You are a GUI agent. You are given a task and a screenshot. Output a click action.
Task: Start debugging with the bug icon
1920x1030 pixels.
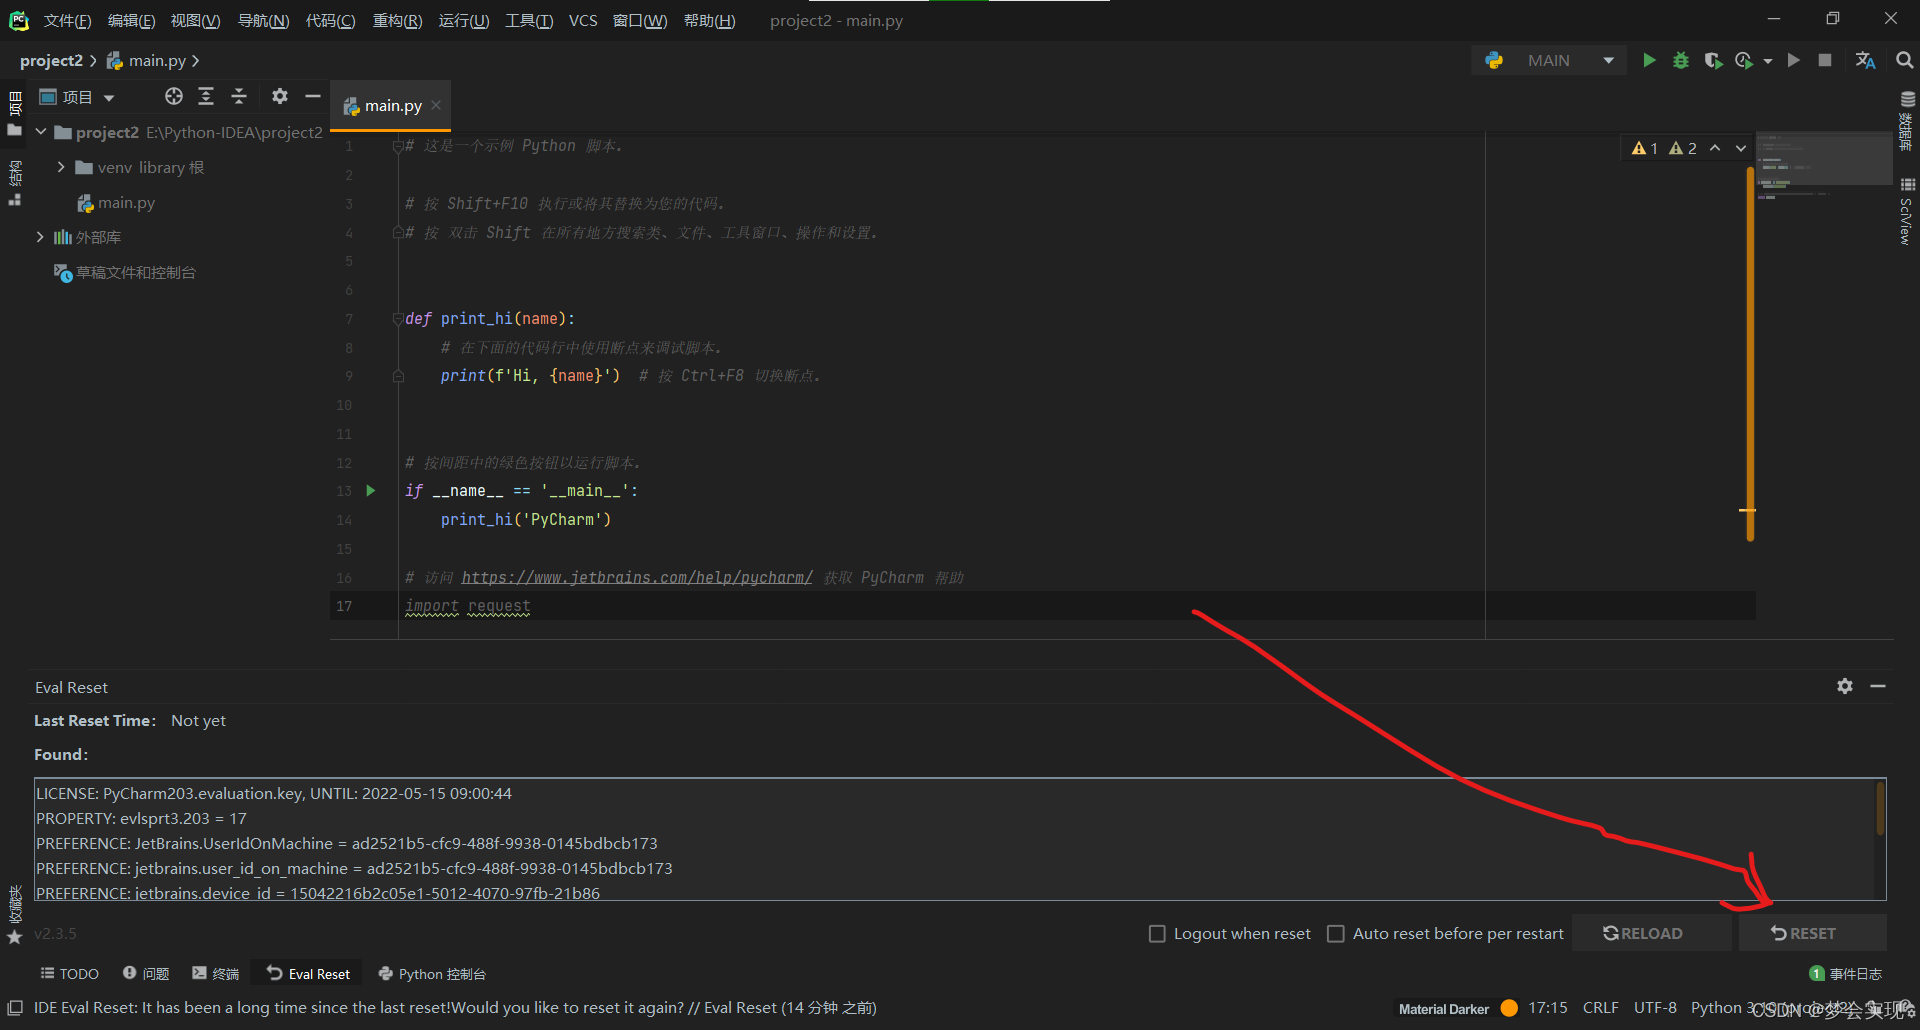[1681, 61]
